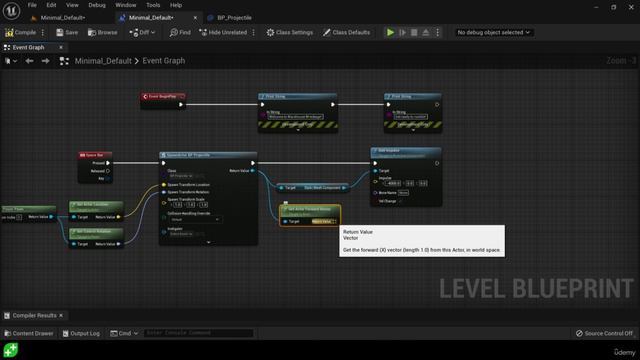Click the Spawn Transform Rotation pin
This screenshot has width=640, height=360.
coord(164,192)
